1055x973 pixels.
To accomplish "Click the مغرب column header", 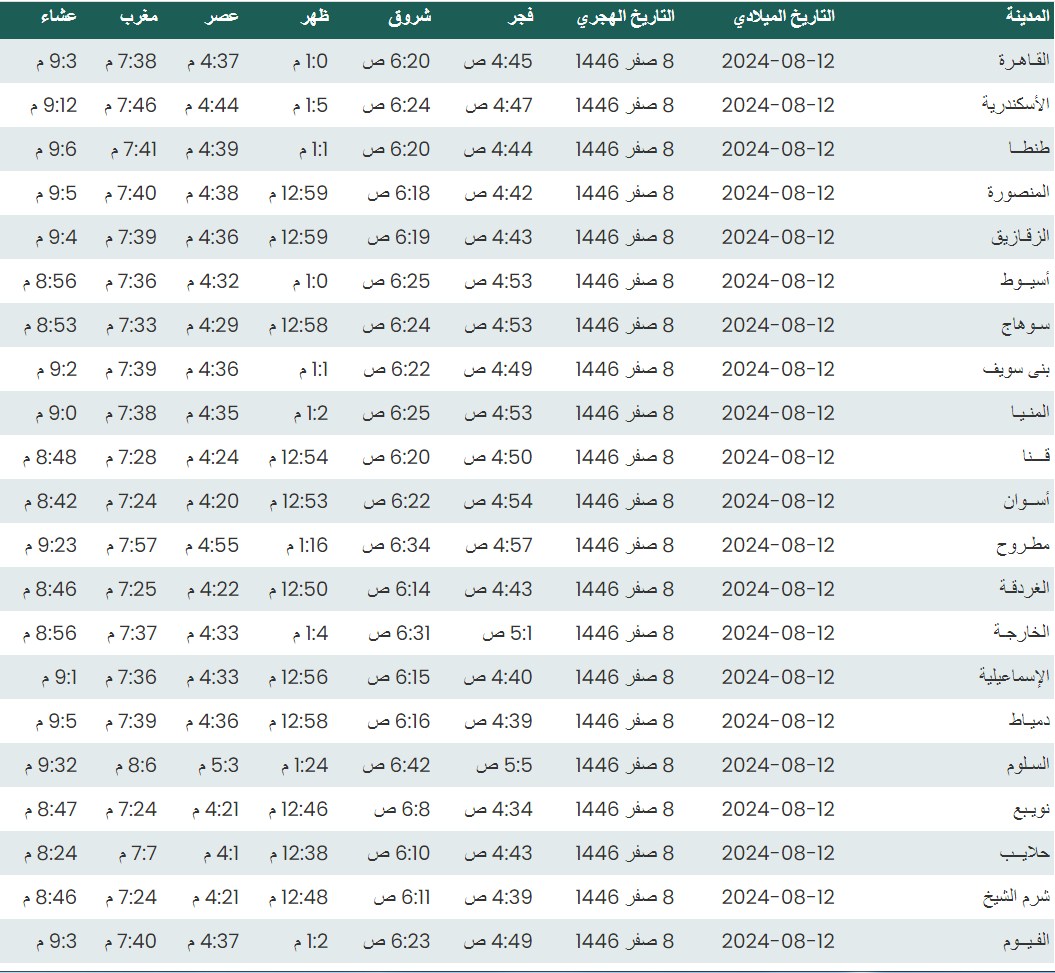I will tap(138, 17).
